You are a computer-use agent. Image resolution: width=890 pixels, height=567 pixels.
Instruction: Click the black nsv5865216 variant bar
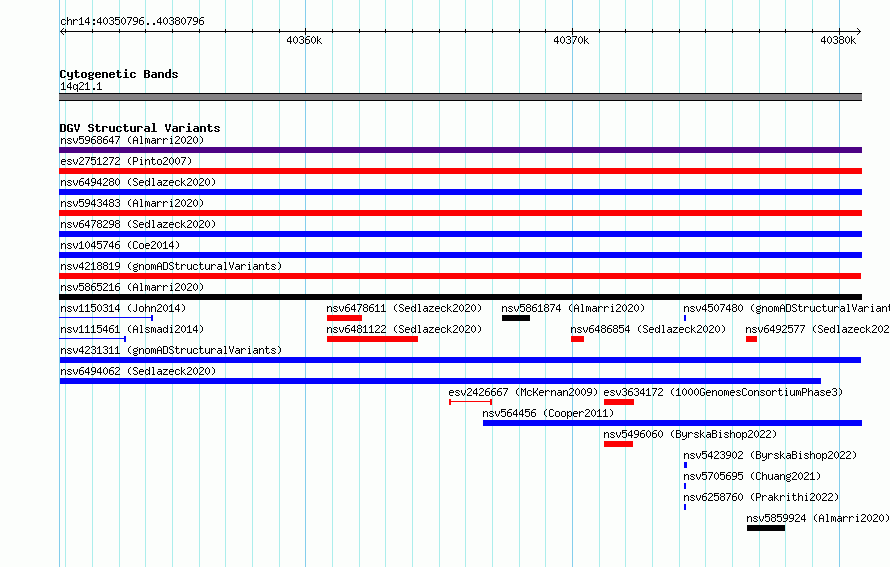click(460, 297)
